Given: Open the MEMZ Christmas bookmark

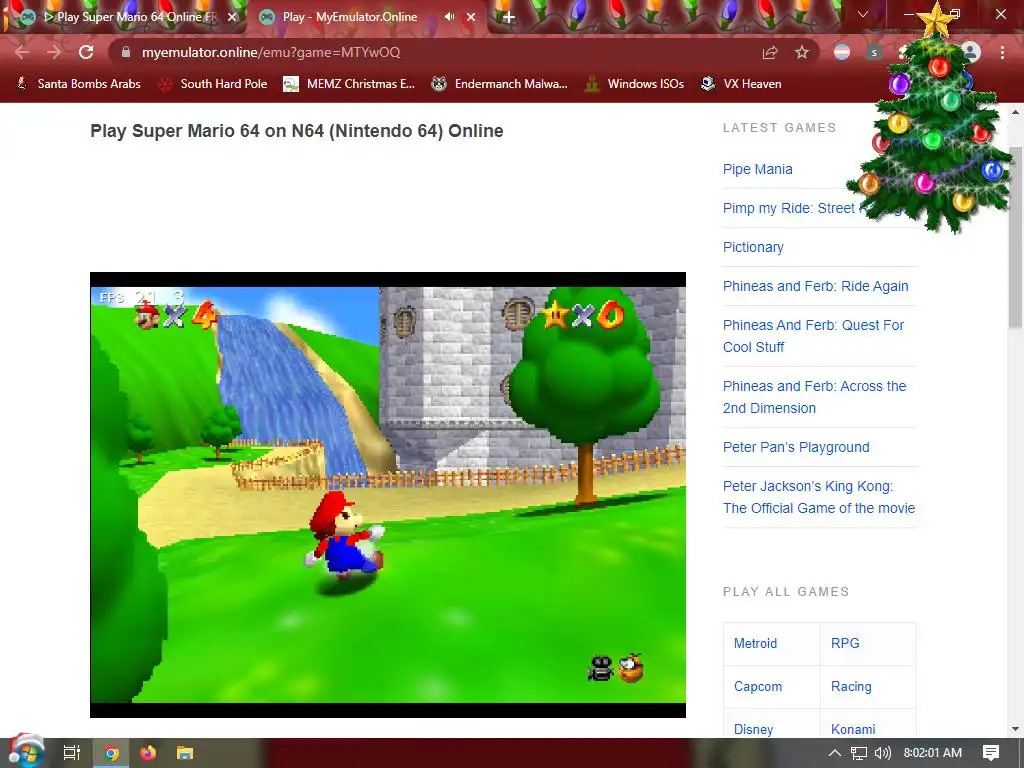Looking at the screenshot, I should click(x=349, y=84).
